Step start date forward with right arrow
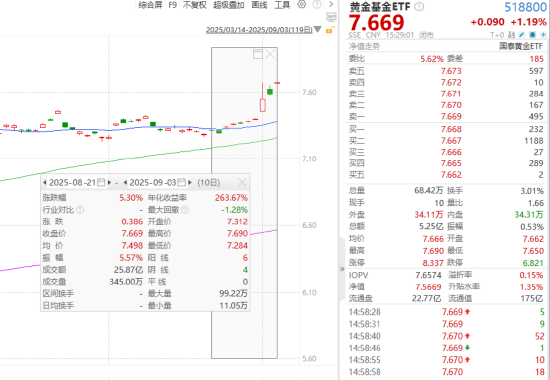The height and width of the screenshot is (380, 550). click(x=109, y=182)
